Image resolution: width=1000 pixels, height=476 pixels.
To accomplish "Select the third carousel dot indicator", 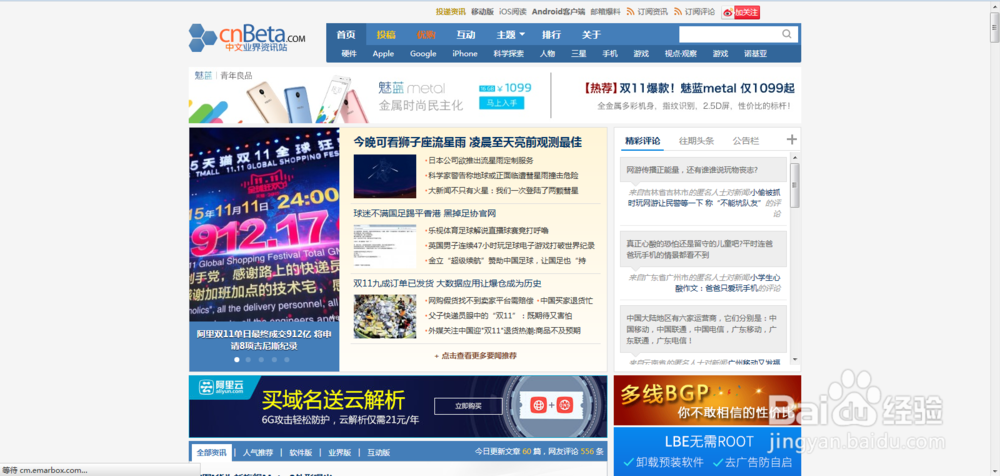I will 261,360.
